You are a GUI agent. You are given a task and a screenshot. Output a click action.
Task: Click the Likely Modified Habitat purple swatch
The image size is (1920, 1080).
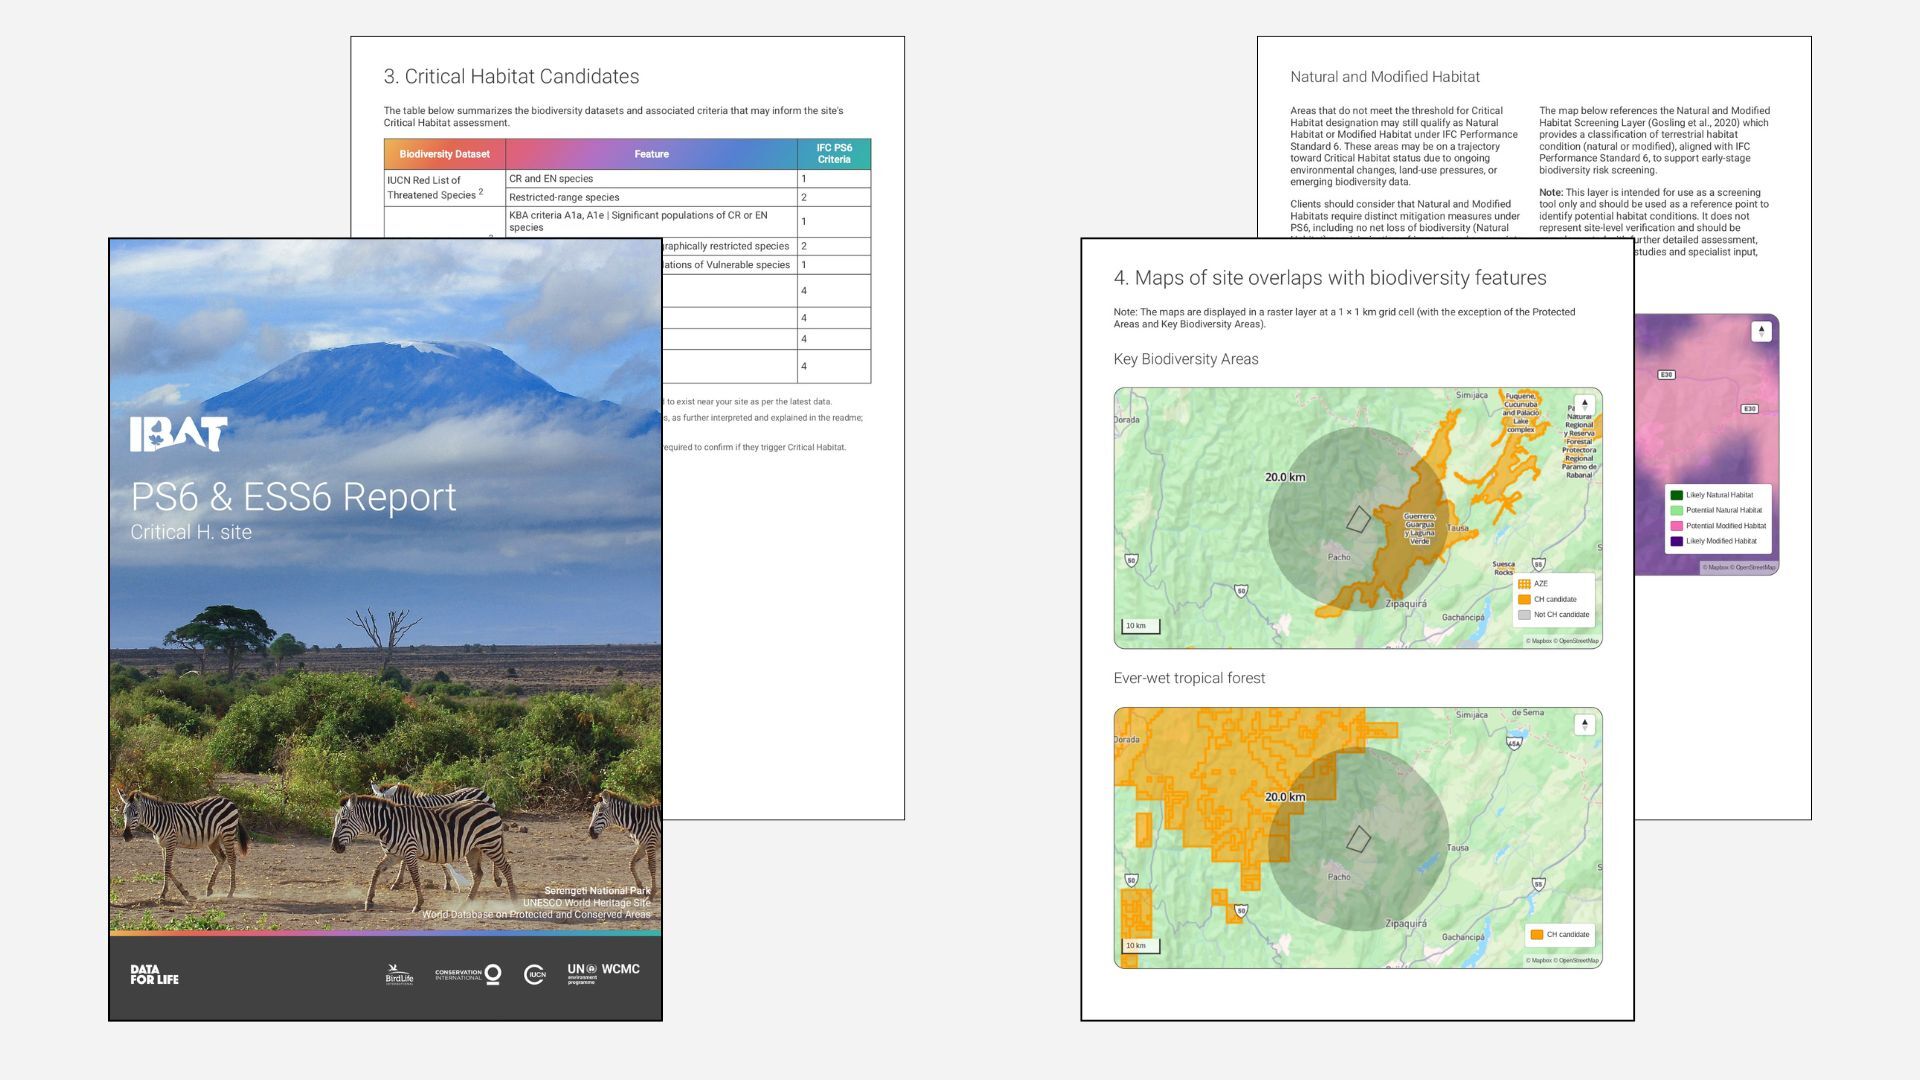(1677, 541)
